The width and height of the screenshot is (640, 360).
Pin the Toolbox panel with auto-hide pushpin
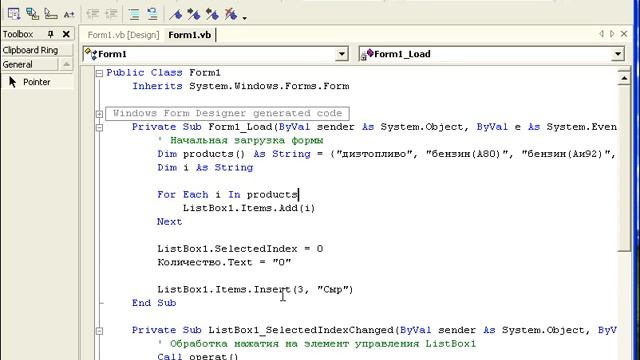[x=51, y=34]
